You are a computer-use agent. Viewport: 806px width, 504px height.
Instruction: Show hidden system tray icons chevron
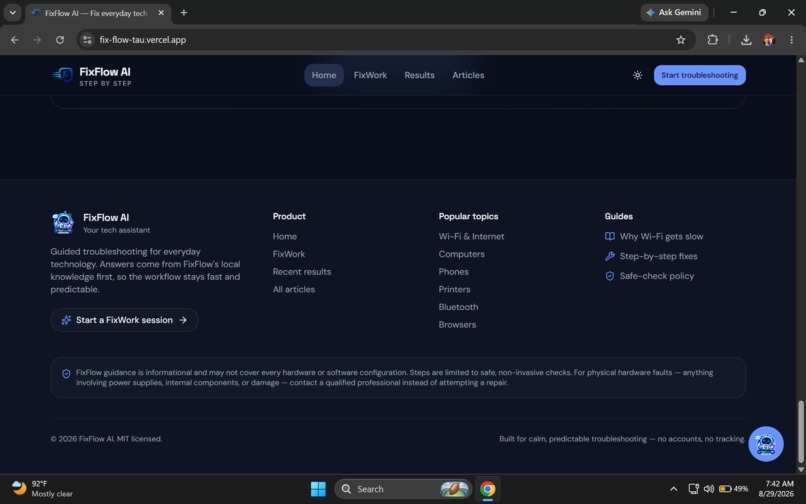pyautogui.click(x=673, y=489)
